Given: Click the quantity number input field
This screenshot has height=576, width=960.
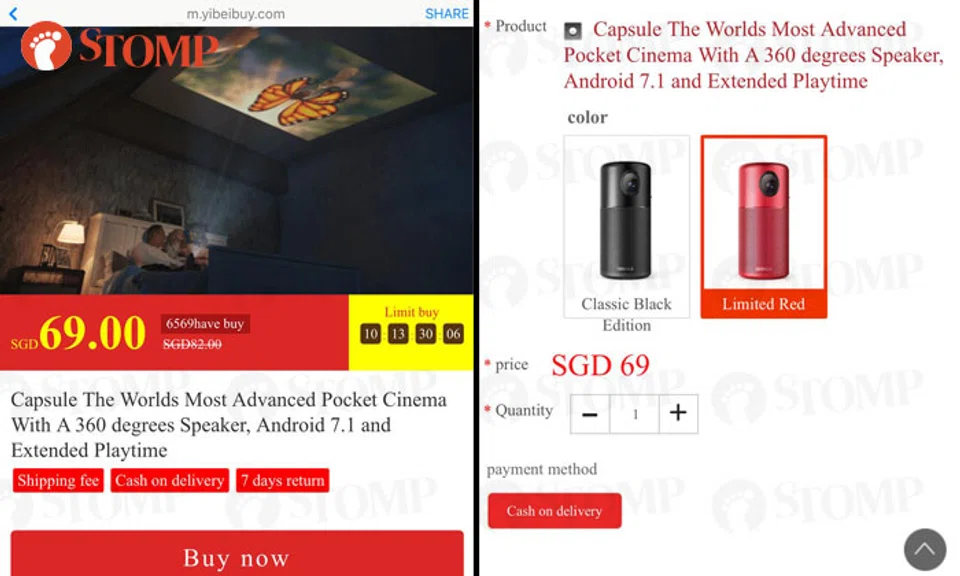Looking at the screenshot, I should (x=634, y=414).
